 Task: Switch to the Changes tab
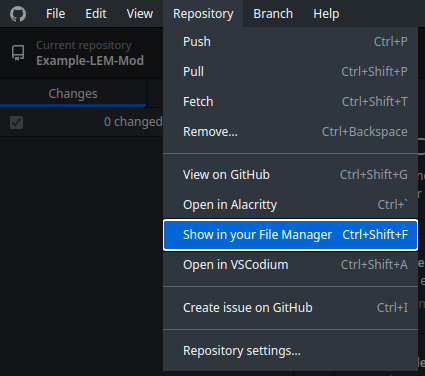73,94
